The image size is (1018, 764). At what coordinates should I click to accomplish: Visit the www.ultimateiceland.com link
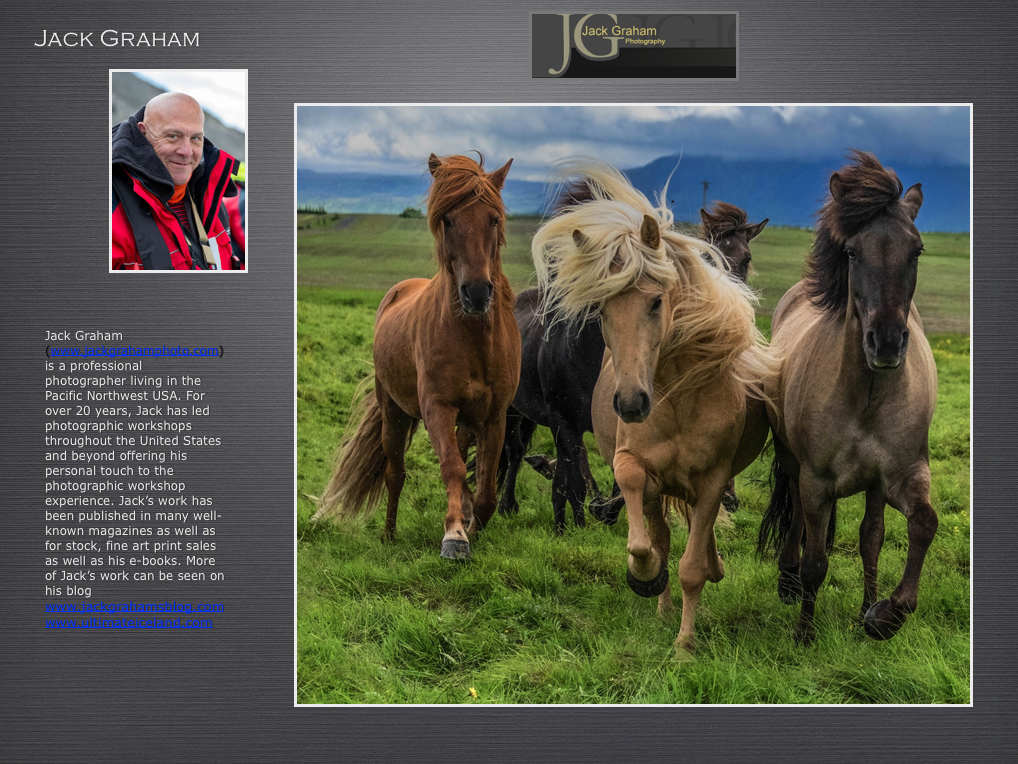tap(129, 622)
